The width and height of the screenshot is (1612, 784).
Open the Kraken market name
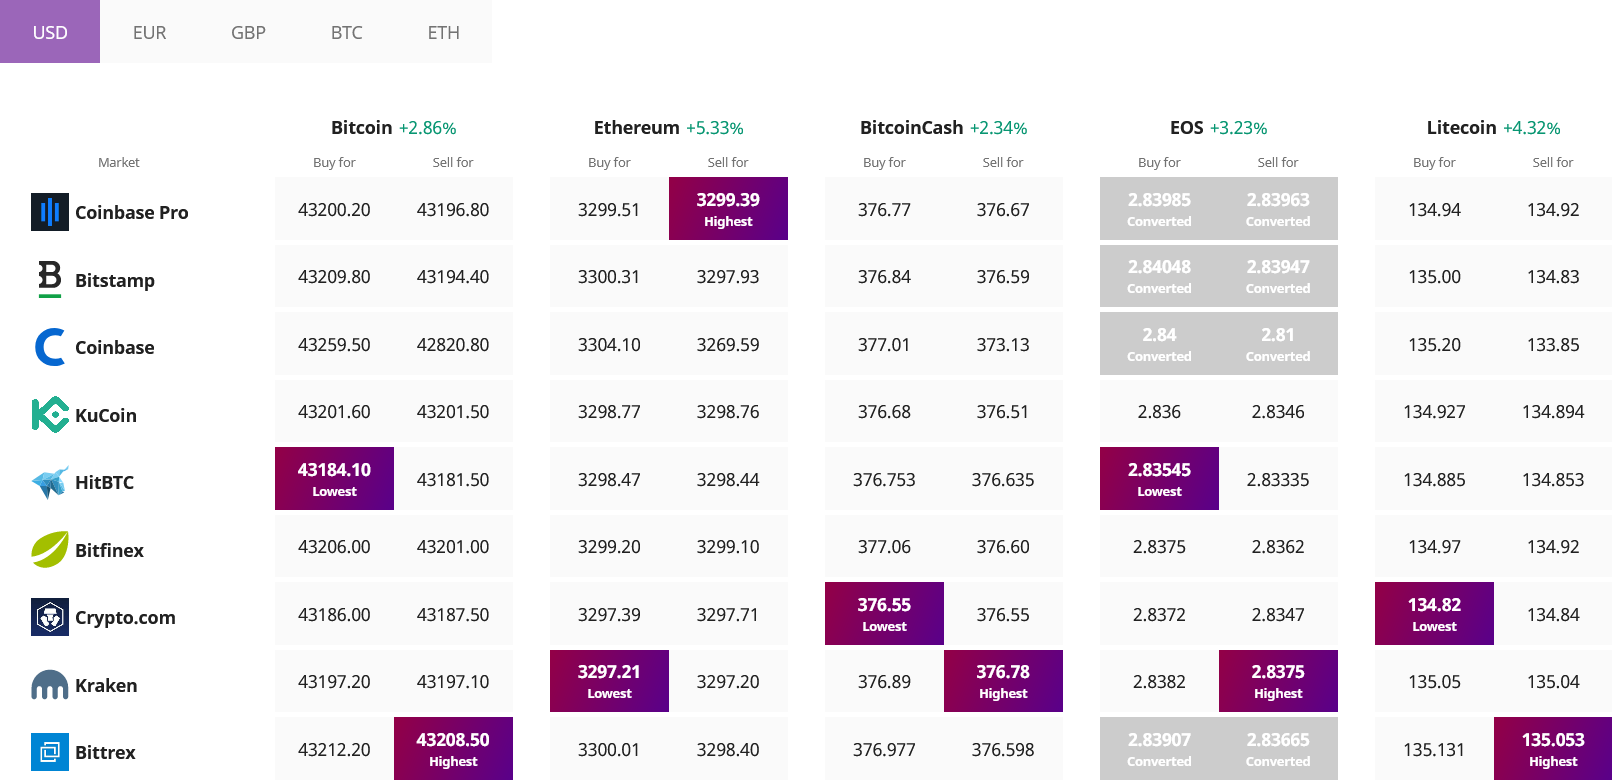tap(106, 685)
